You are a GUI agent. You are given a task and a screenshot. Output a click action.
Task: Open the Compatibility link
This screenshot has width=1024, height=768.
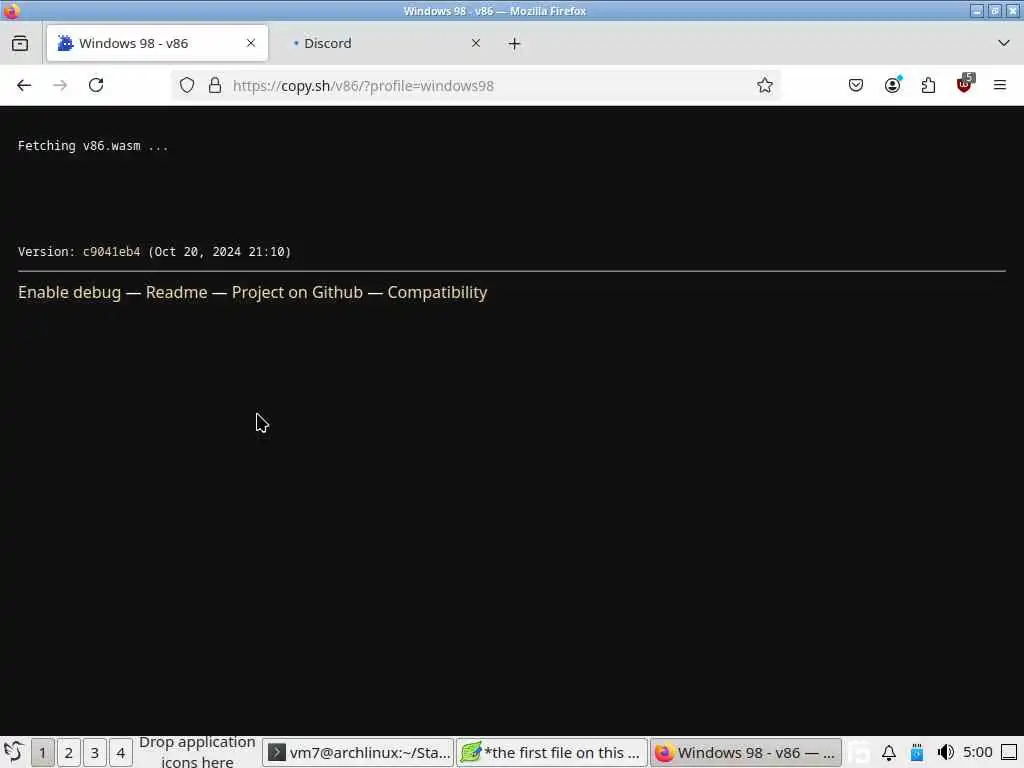pyautogui.click(x=438, y=293)
